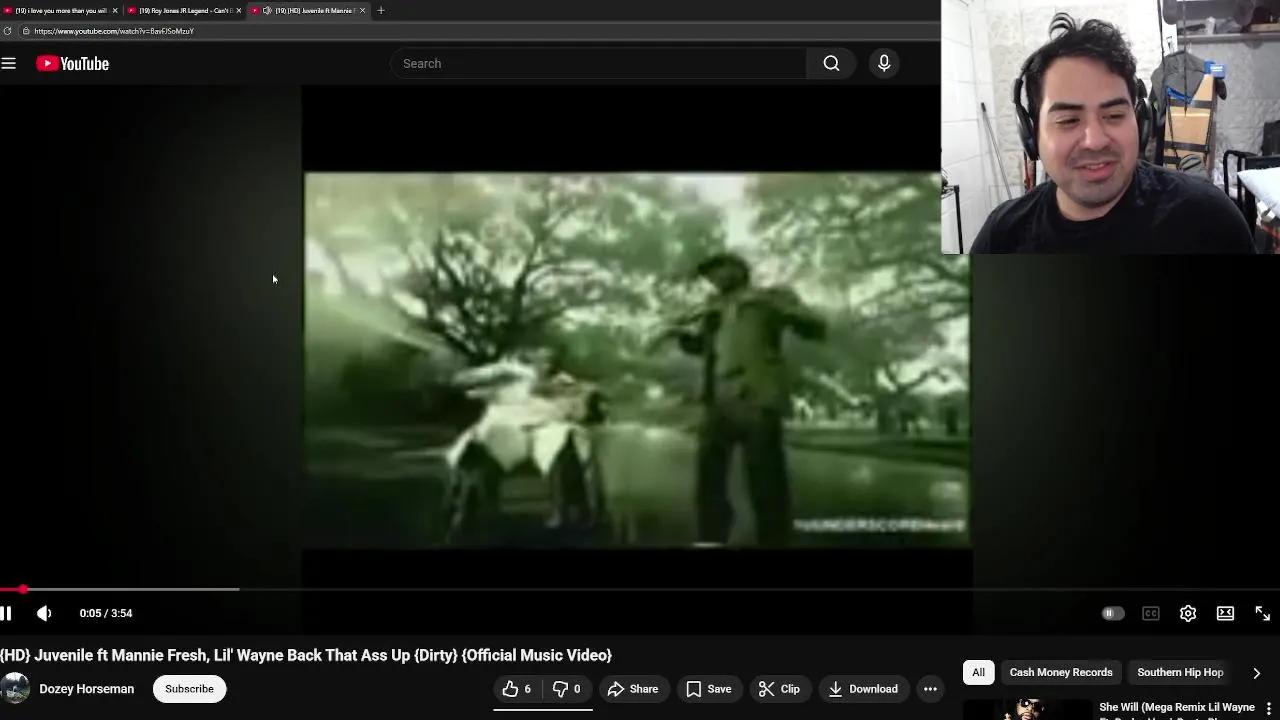Start voice search with microphone icon
The width and height of the screenshot is (1280, 720).
click(x=884, y=63)
